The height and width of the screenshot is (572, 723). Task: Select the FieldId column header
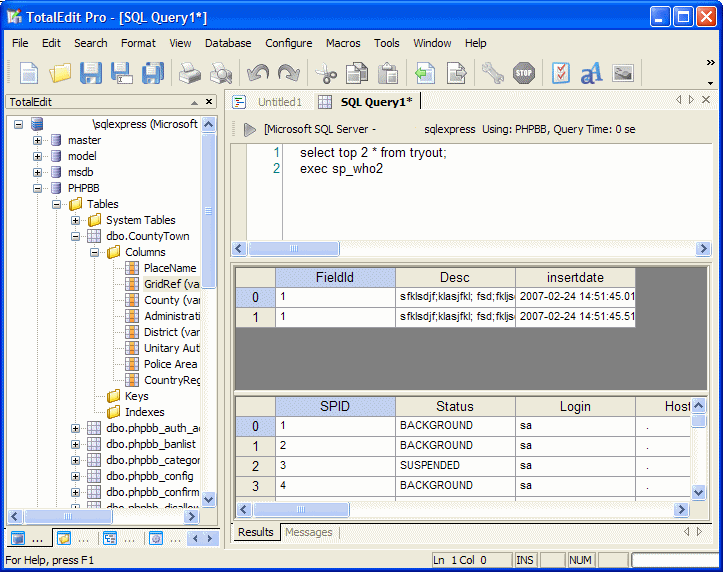click(335, 277)
